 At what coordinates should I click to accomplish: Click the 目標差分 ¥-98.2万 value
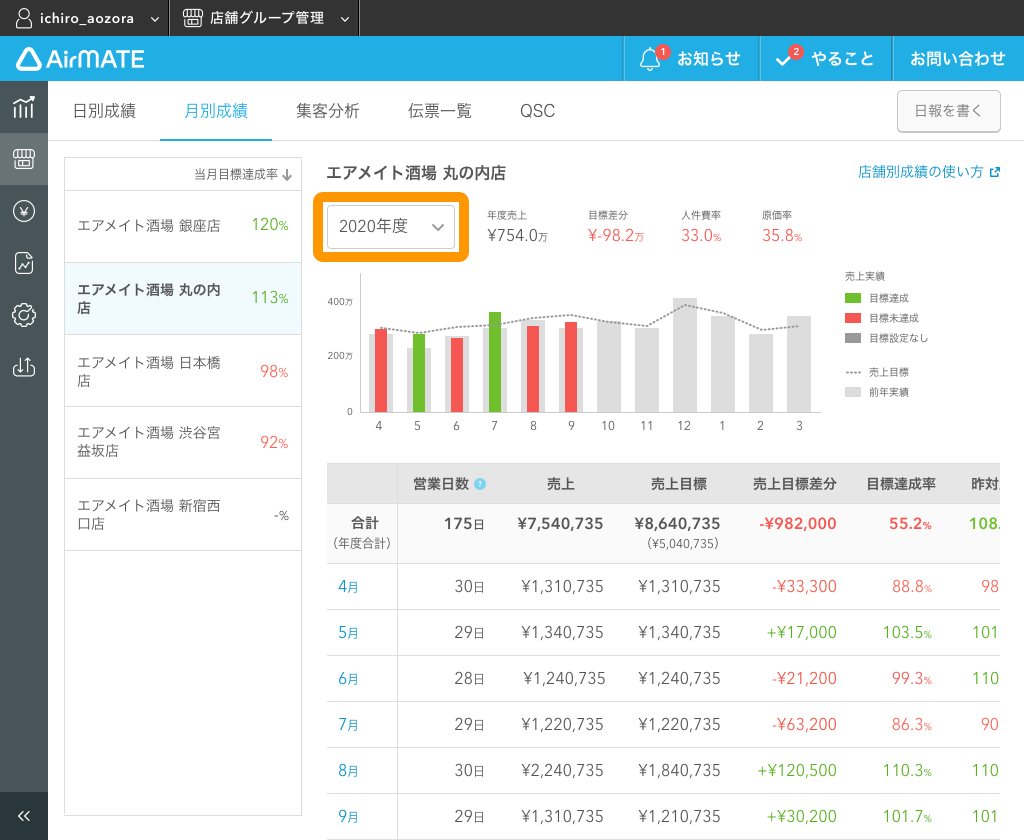[x=616, y=235]
